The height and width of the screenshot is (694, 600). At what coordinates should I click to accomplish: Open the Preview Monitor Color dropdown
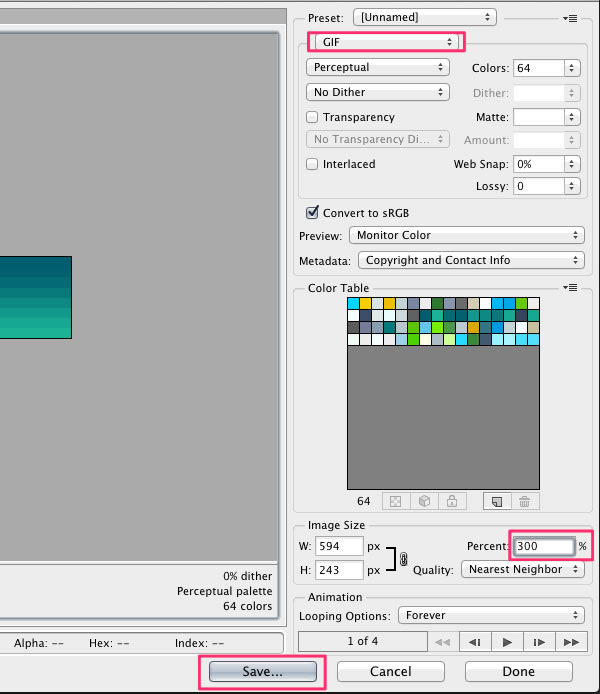pos(467,235)
